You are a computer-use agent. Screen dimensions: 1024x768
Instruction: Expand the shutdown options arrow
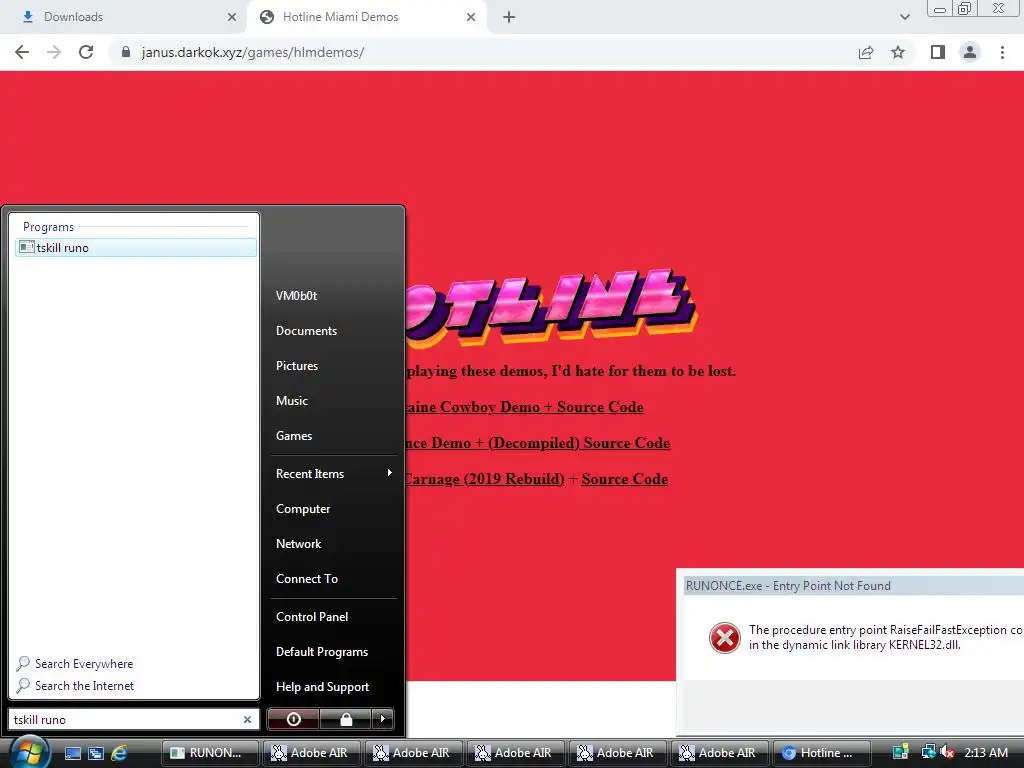[x=383, y=719]
